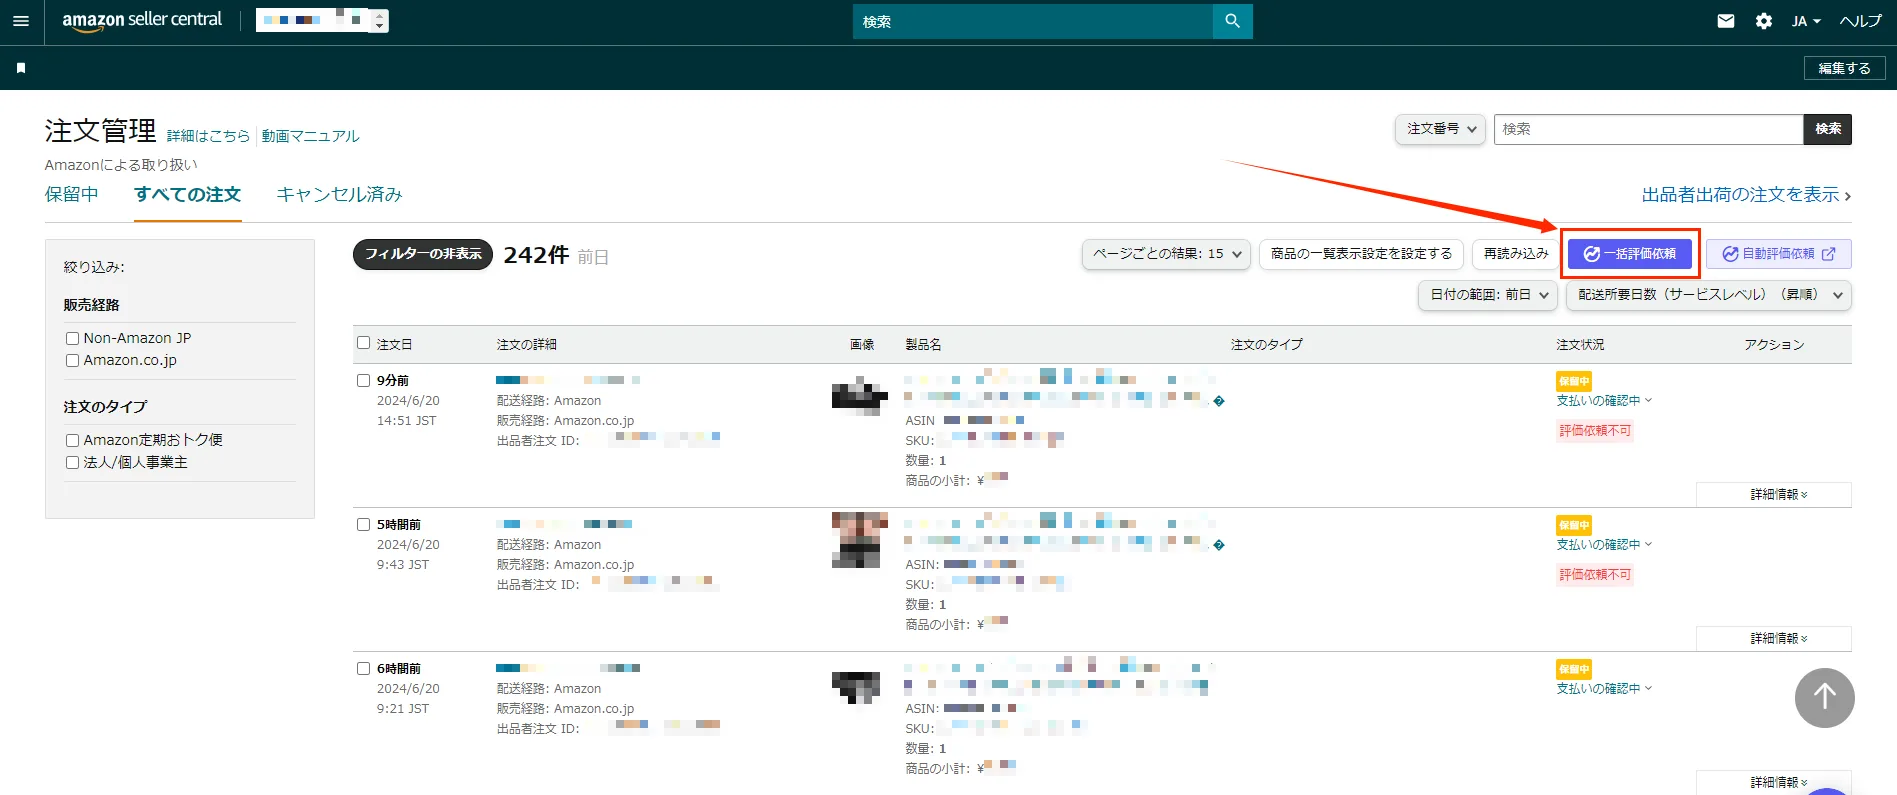The image size is (1897, 795).
Task: Click the scroll-to-top arrow button
Action: coord(1824,698)
